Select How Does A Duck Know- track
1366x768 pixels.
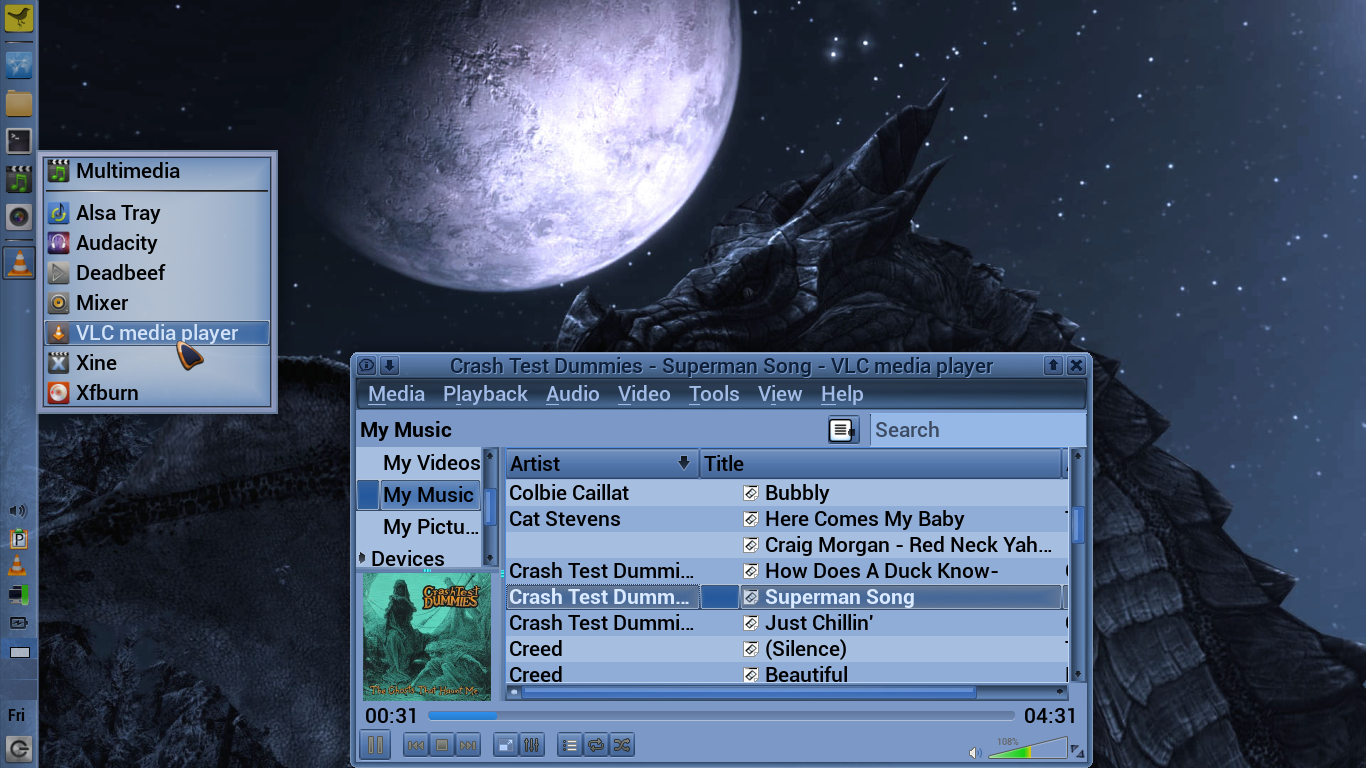coord(786,571)
